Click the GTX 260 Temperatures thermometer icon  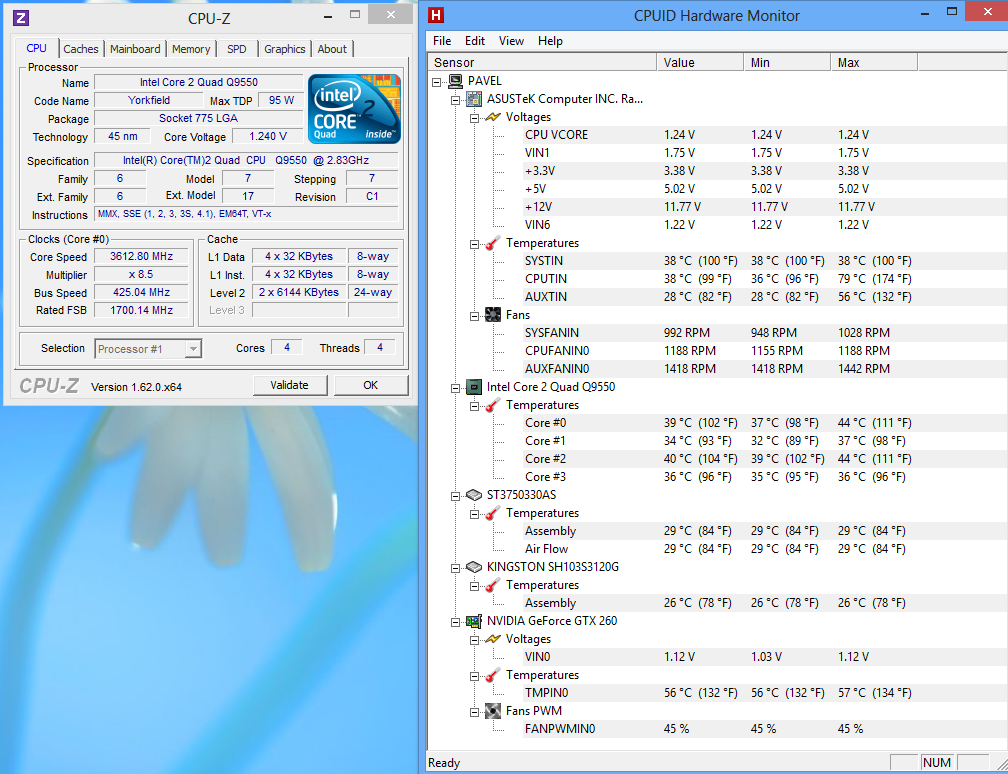(492, 675)
